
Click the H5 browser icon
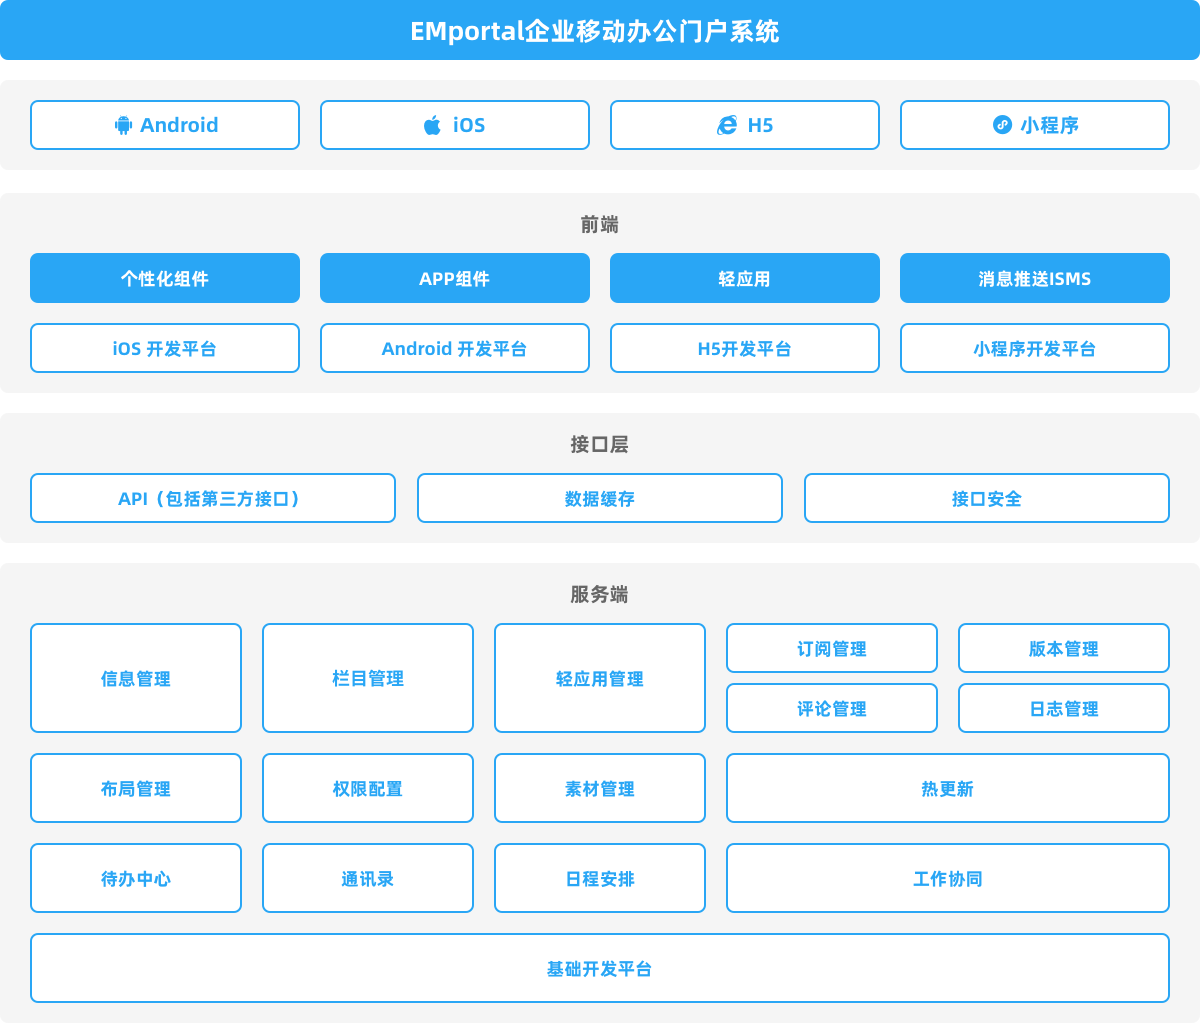[x=727, y=125]
